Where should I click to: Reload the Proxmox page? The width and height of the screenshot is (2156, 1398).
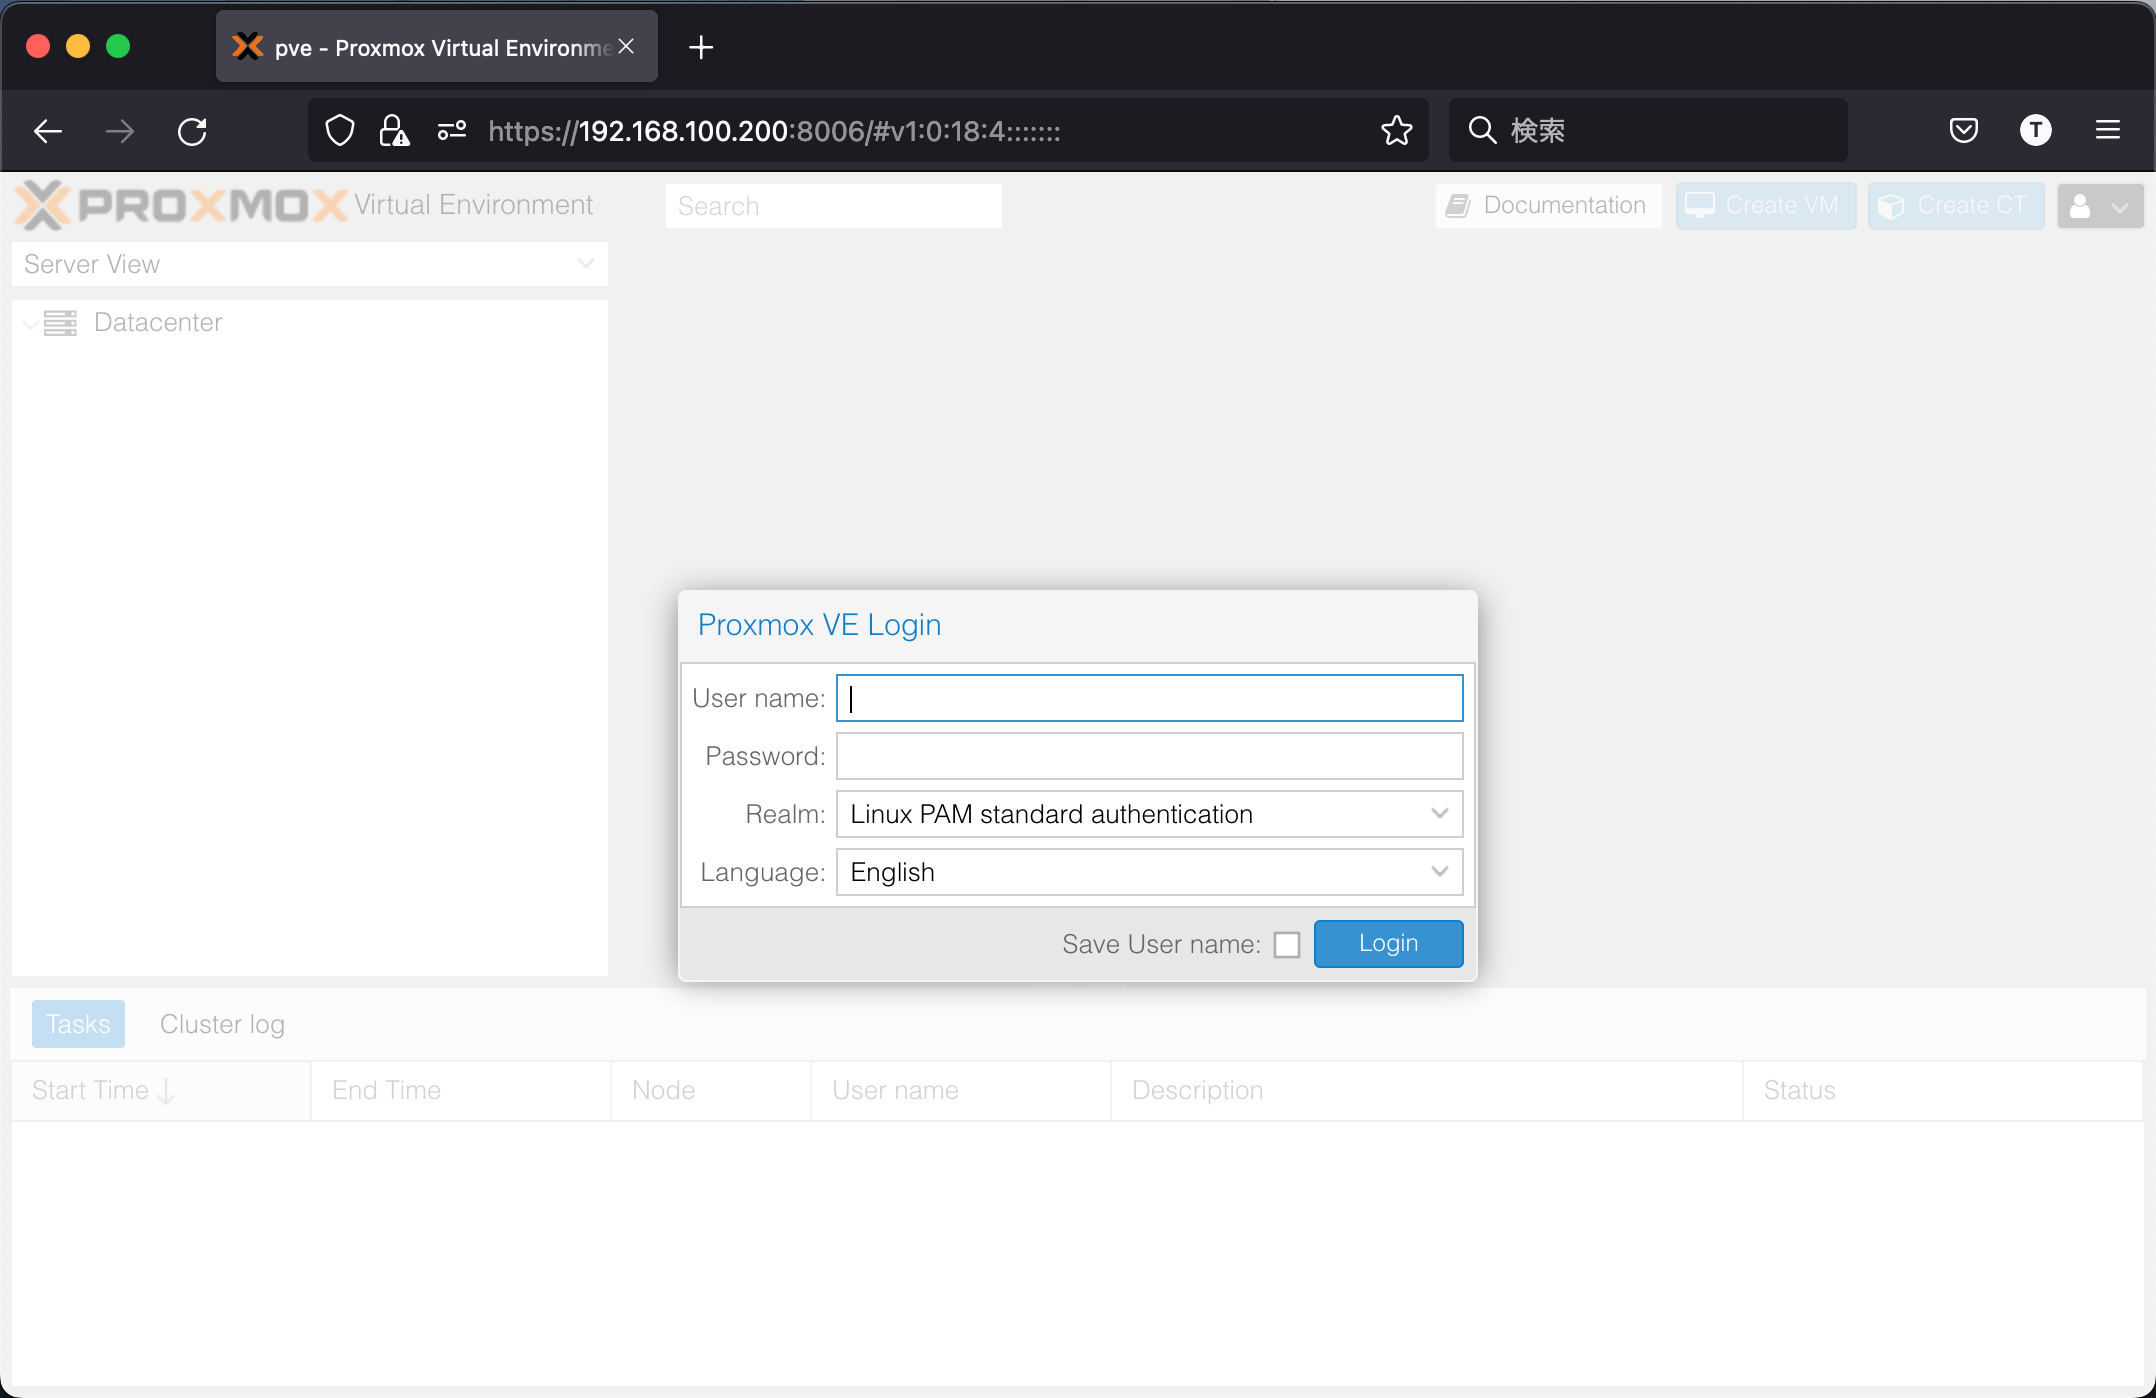[x=192, y=131]
